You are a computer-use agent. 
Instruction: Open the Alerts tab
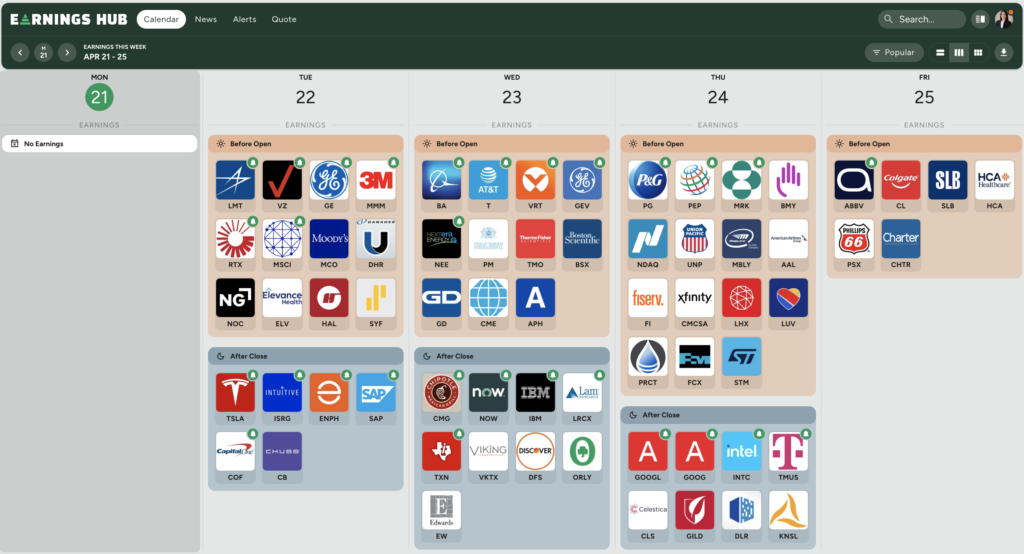click(245, 19)
